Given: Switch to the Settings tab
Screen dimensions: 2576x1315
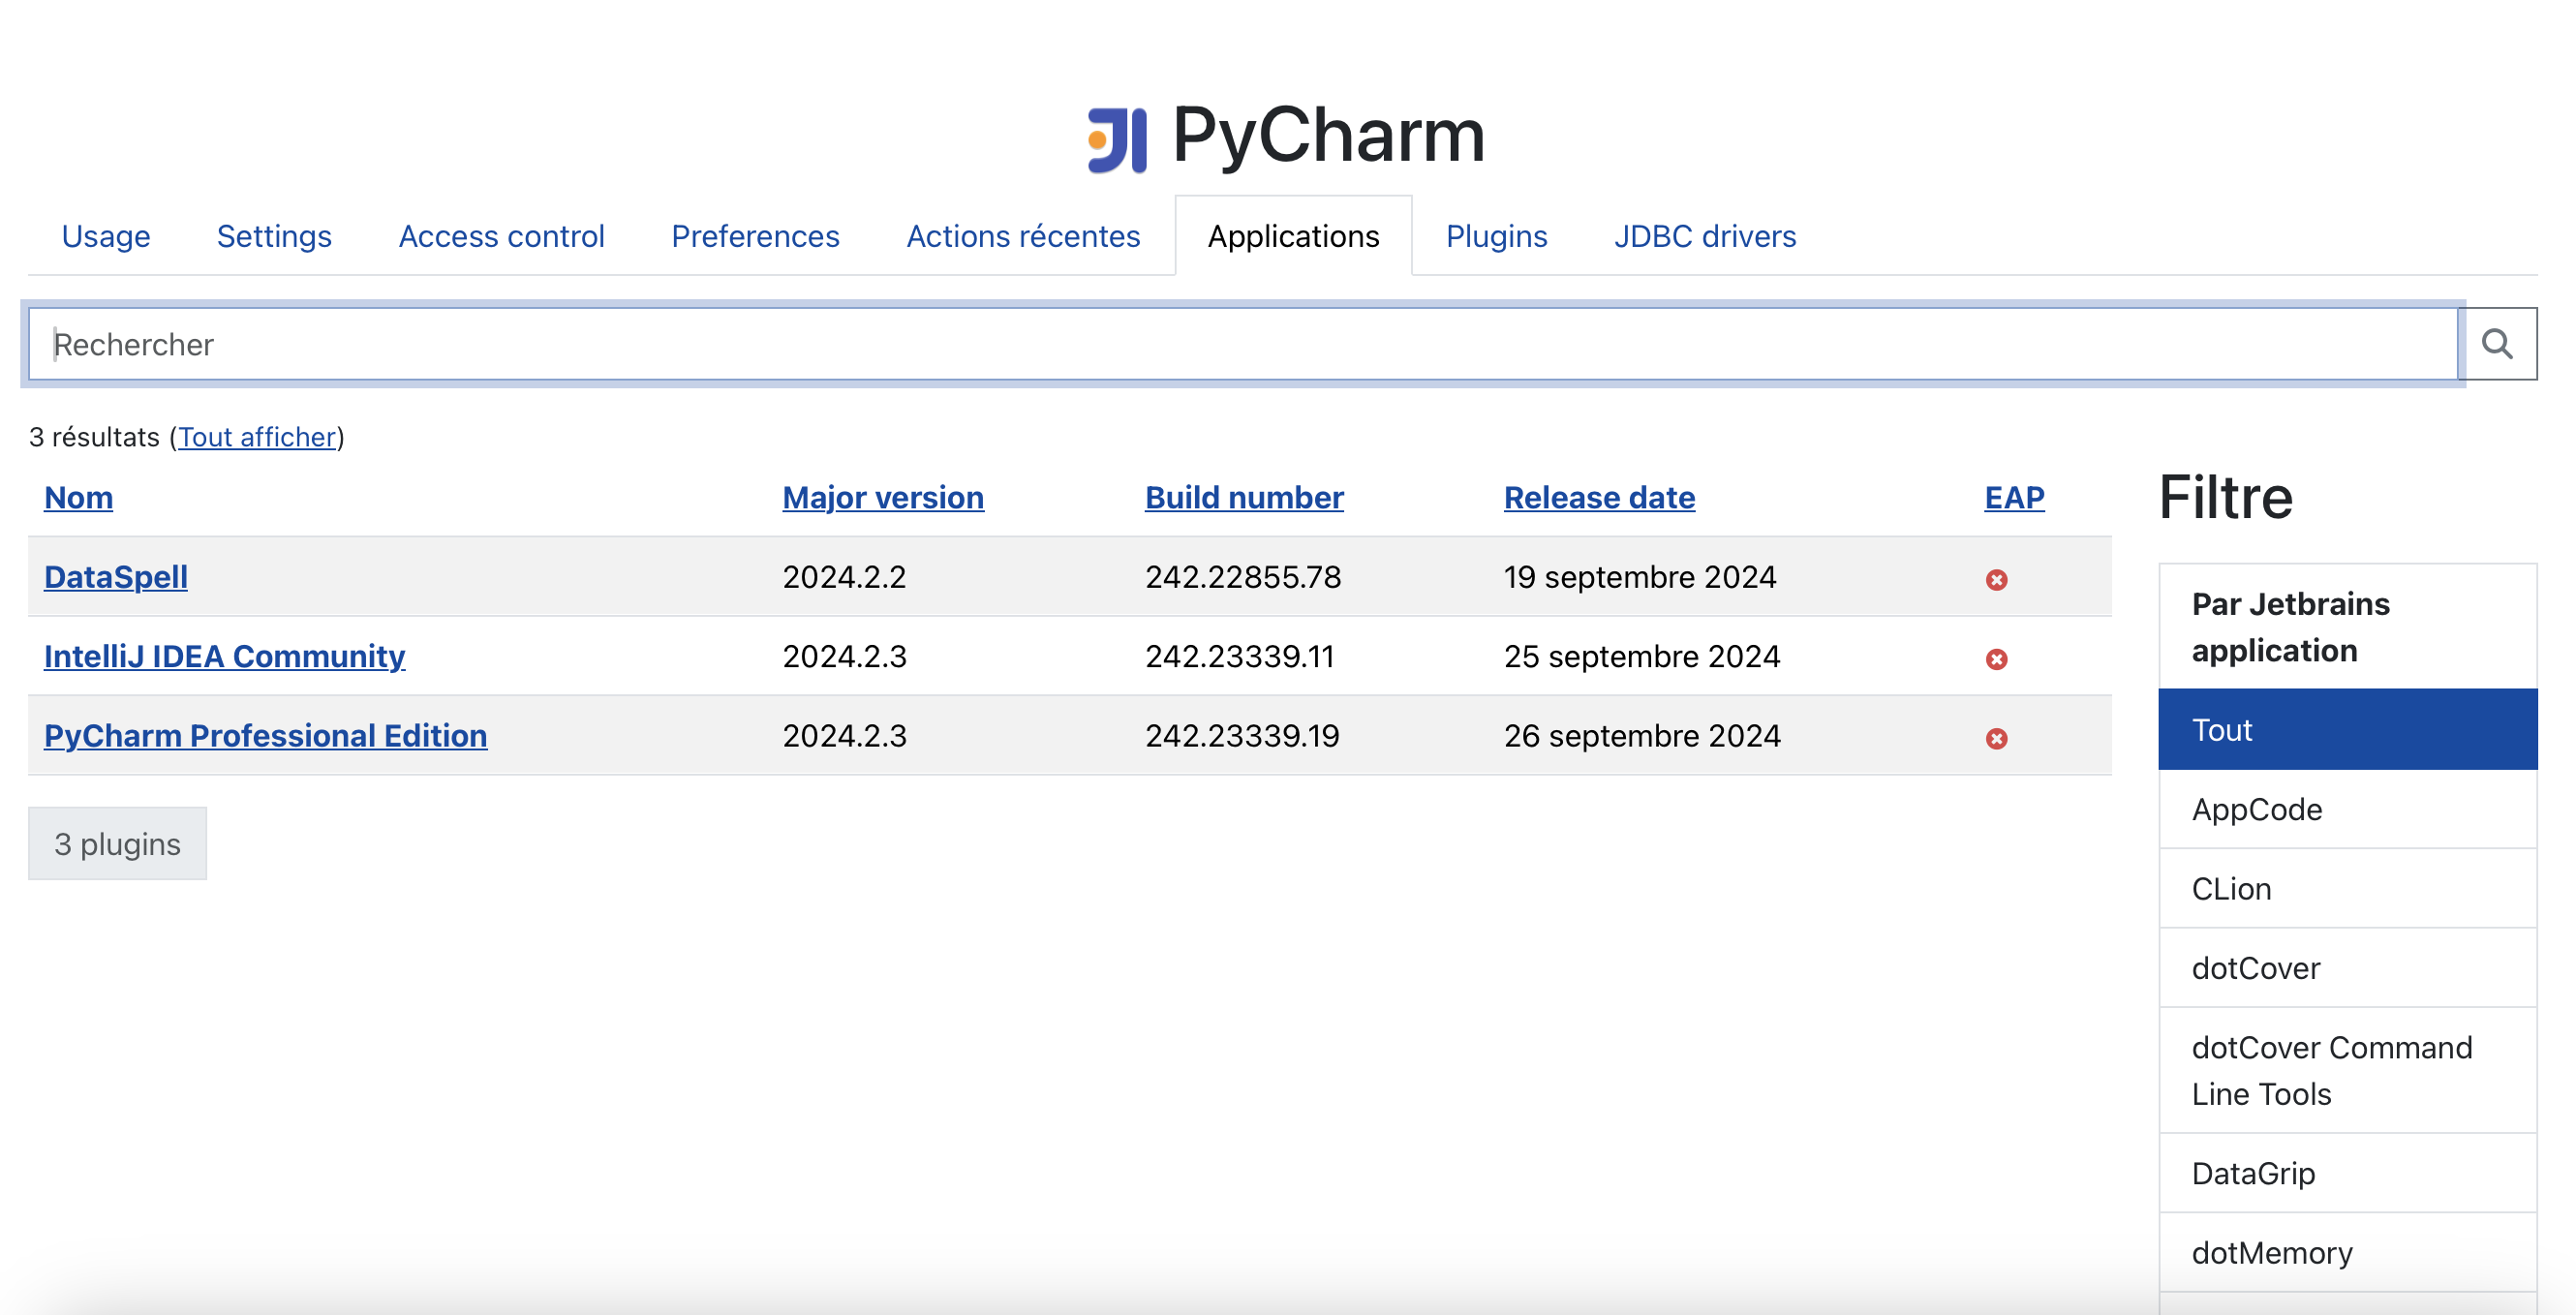Looking at the screenshot, I should pyautogui.click(x=274, y=236).
